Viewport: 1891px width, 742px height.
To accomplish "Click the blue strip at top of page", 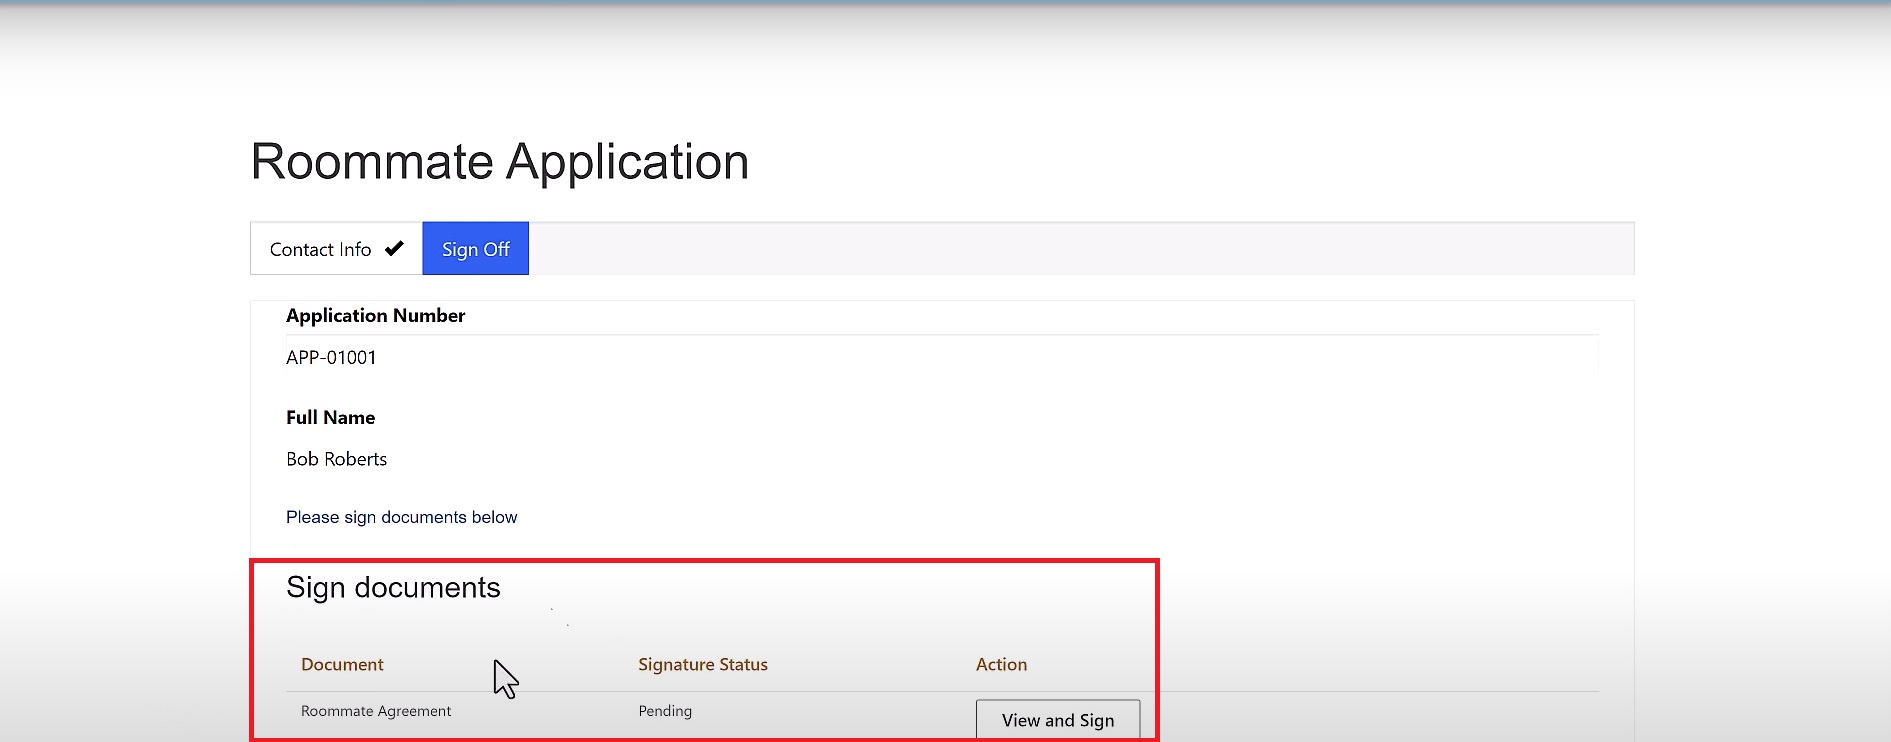I will [945, 3].
